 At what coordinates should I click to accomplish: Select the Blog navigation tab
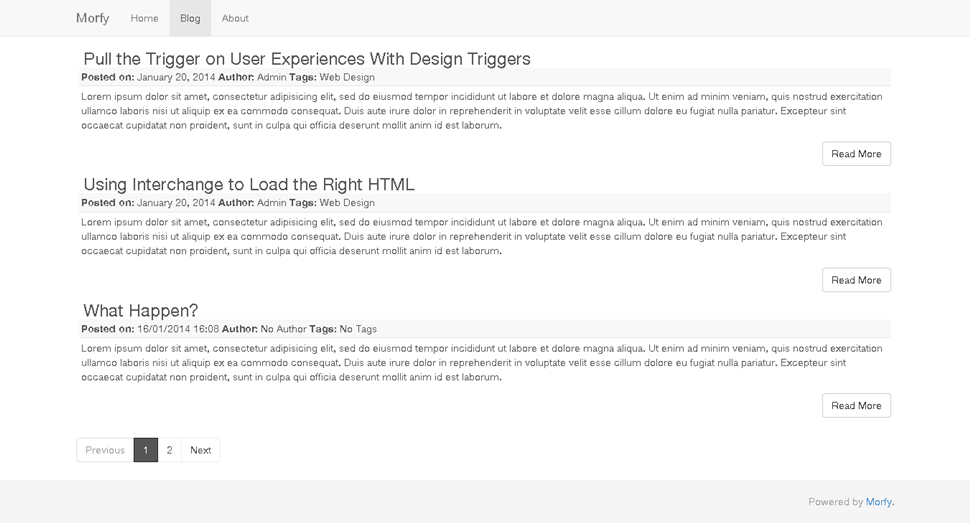point(190,18)
